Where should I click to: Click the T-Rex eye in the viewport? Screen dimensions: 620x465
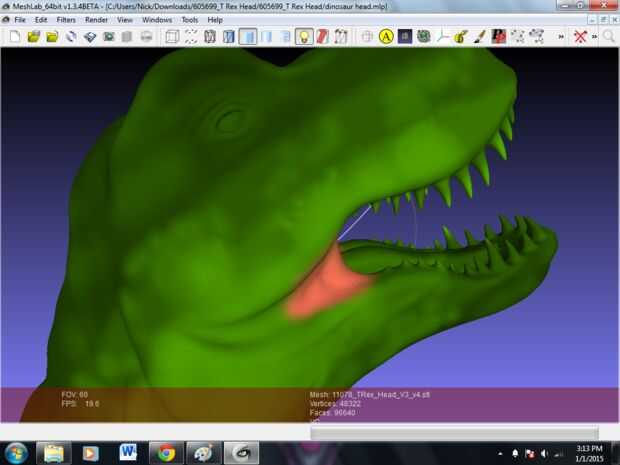point(230,120)
